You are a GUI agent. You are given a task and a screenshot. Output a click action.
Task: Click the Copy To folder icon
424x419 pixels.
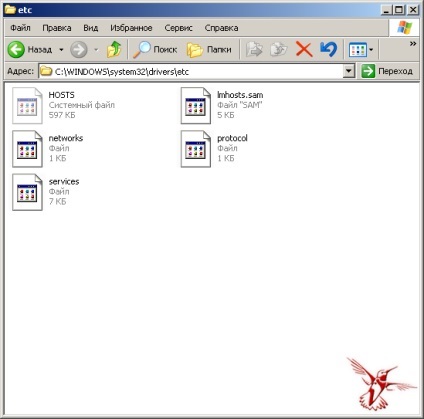point(279,50)
